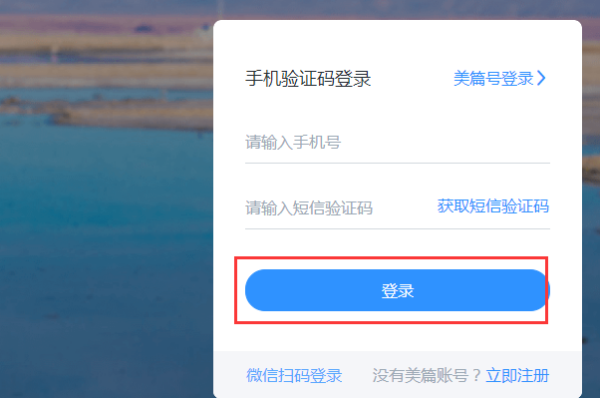This screenshot has height=398, width=600.
Task: Click the 请输入短信验证码 code field
Action: 337,208
